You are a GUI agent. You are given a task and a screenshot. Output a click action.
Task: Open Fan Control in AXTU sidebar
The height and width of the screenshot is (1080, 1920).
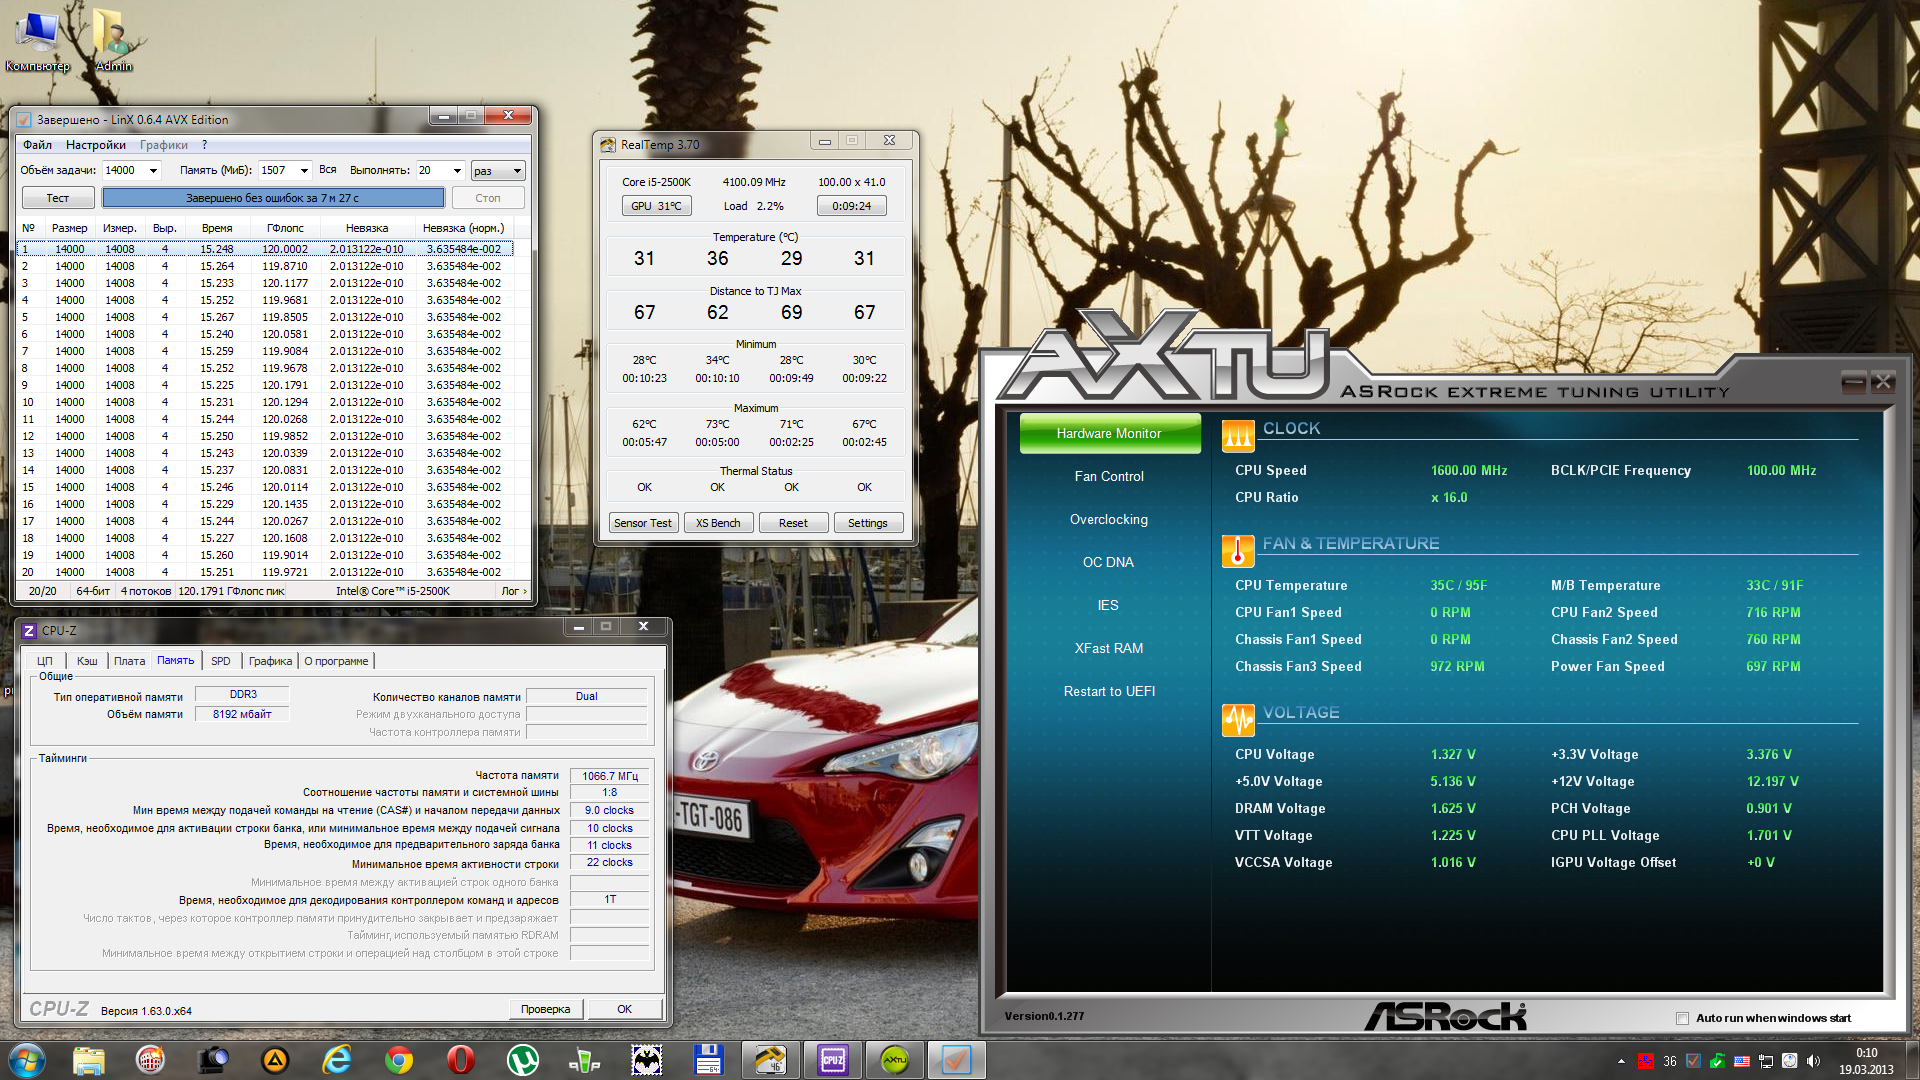pos(1109,476)
